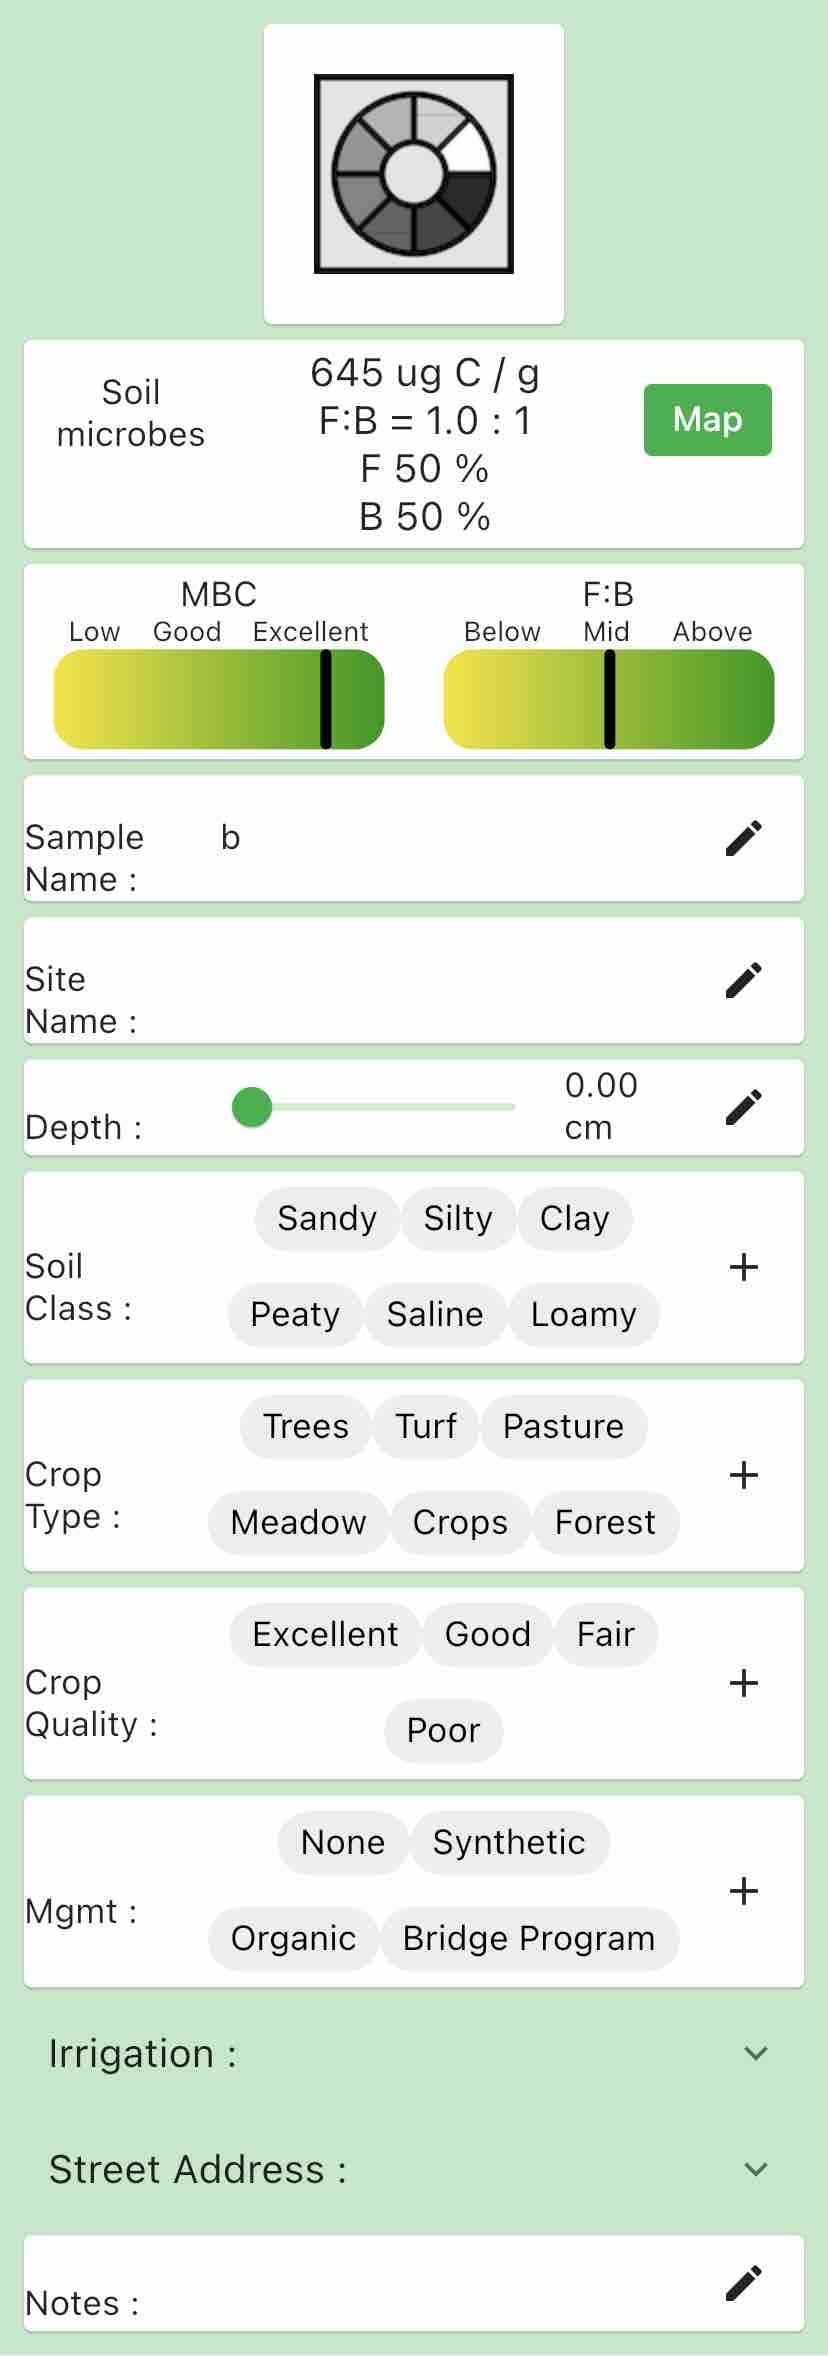Click the Depth slider handle

point(252,1107)
